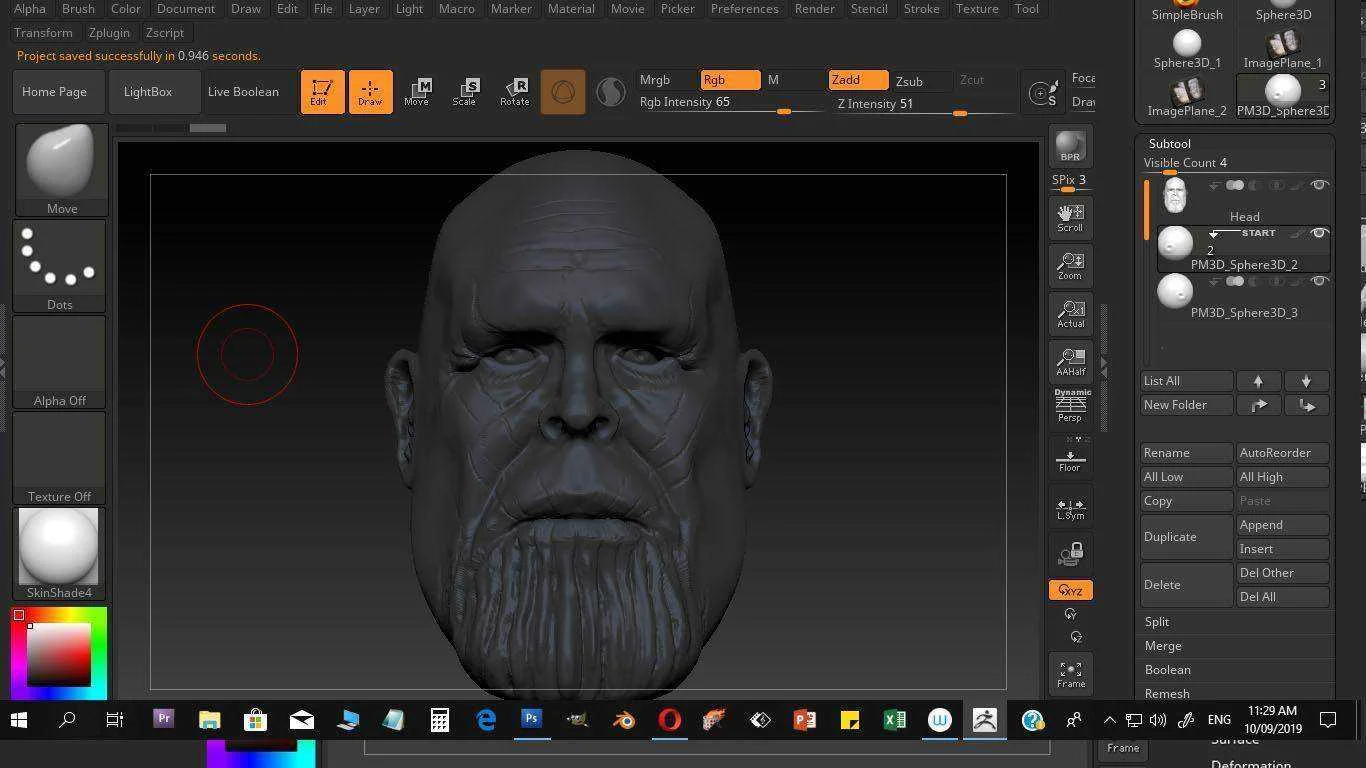This screenshot has height=768, width=1366.
Task: Pick a color in the color picker square
Action: pyautogui.click(x=59, y=654)
